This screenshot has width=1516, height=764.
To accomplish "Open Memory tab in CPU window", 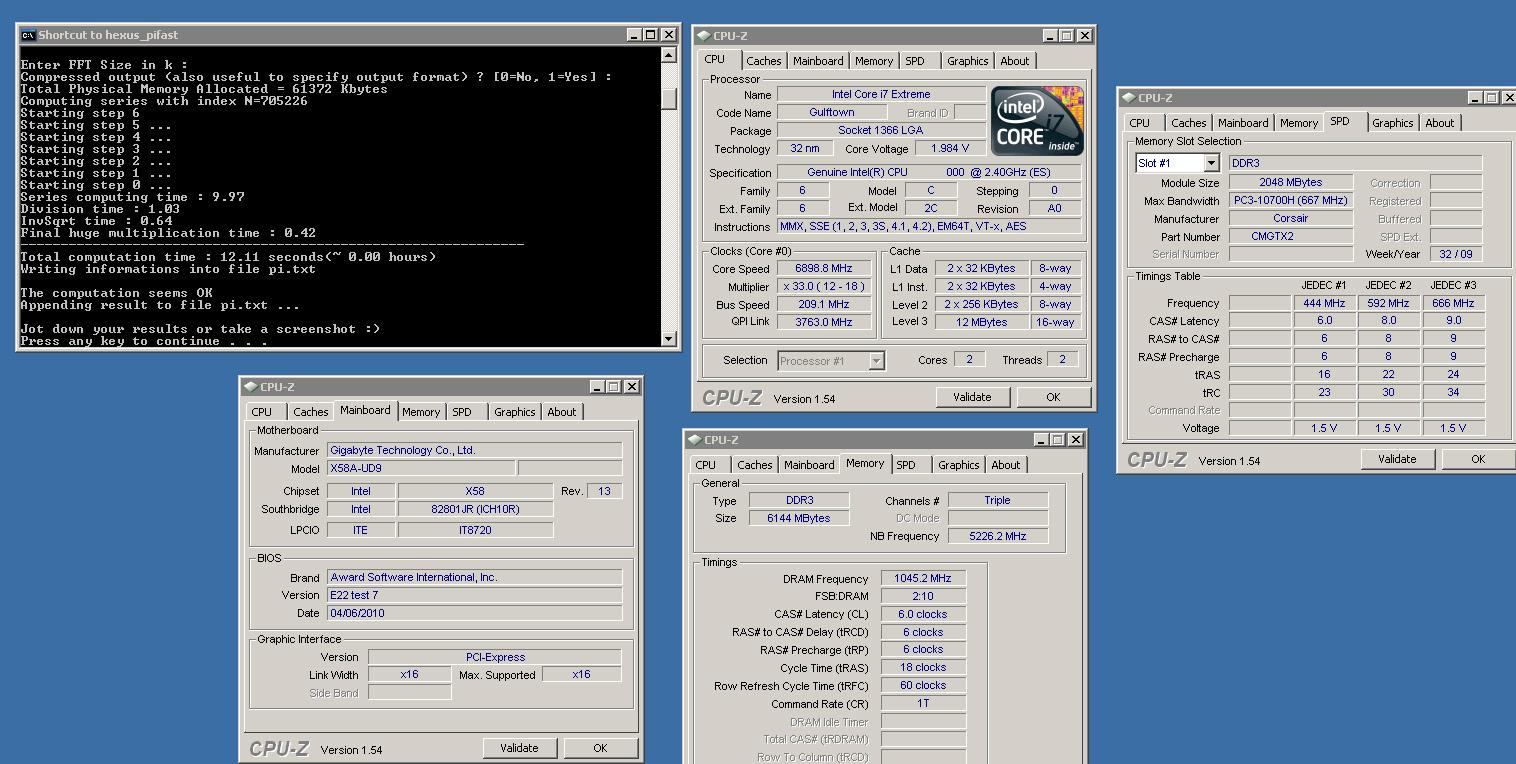I will pyautogui.click(x=874, y=61).
